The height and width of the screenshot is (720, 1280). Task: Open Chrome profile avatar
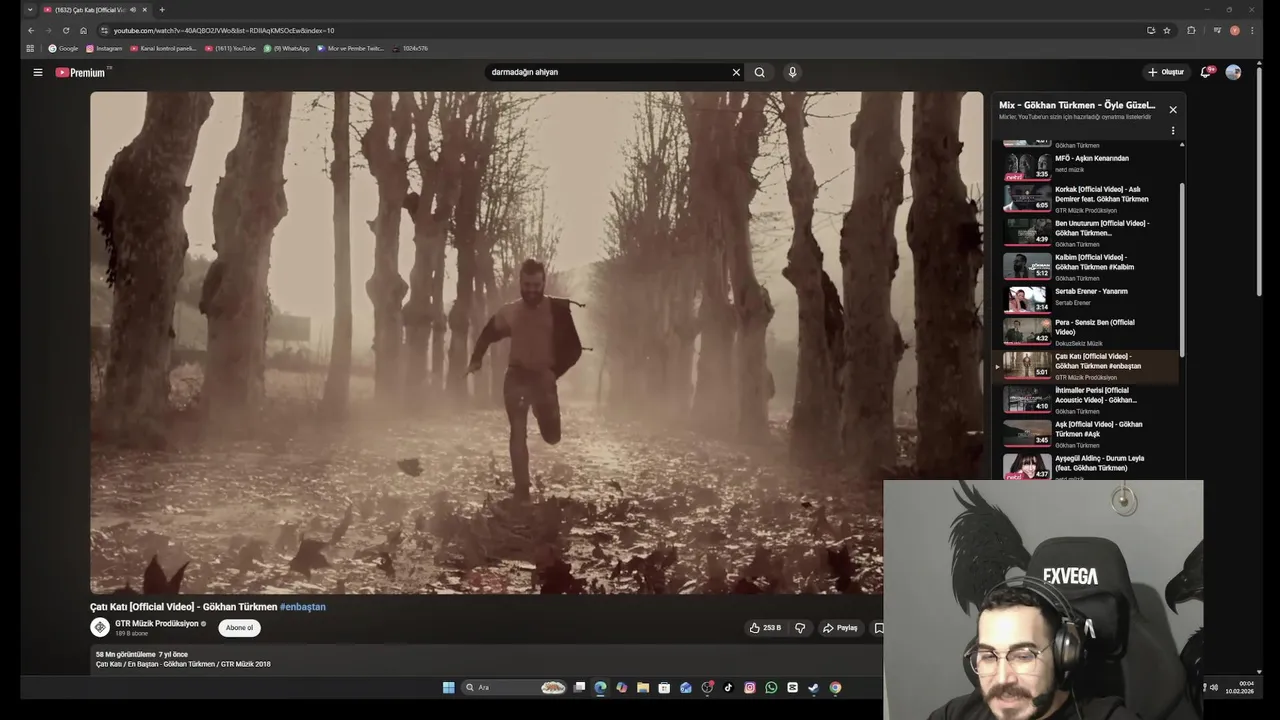(x=1235, y=30)
